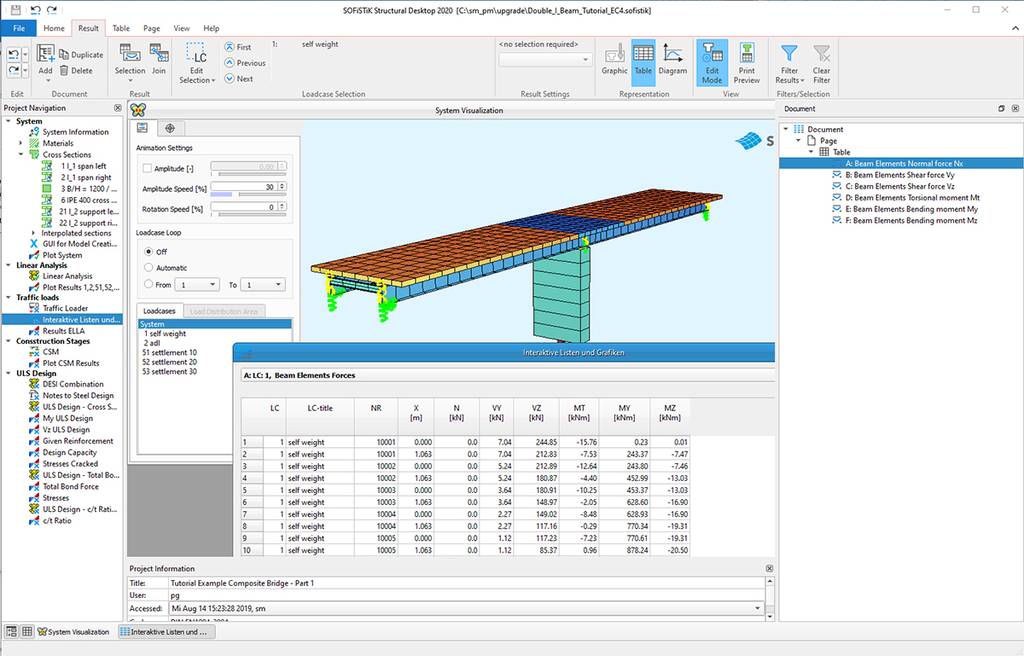Screen dimensions: 1024x656
Task: Click the Amplitude Speed stepper arrows
Action: [x=282, y=187]
